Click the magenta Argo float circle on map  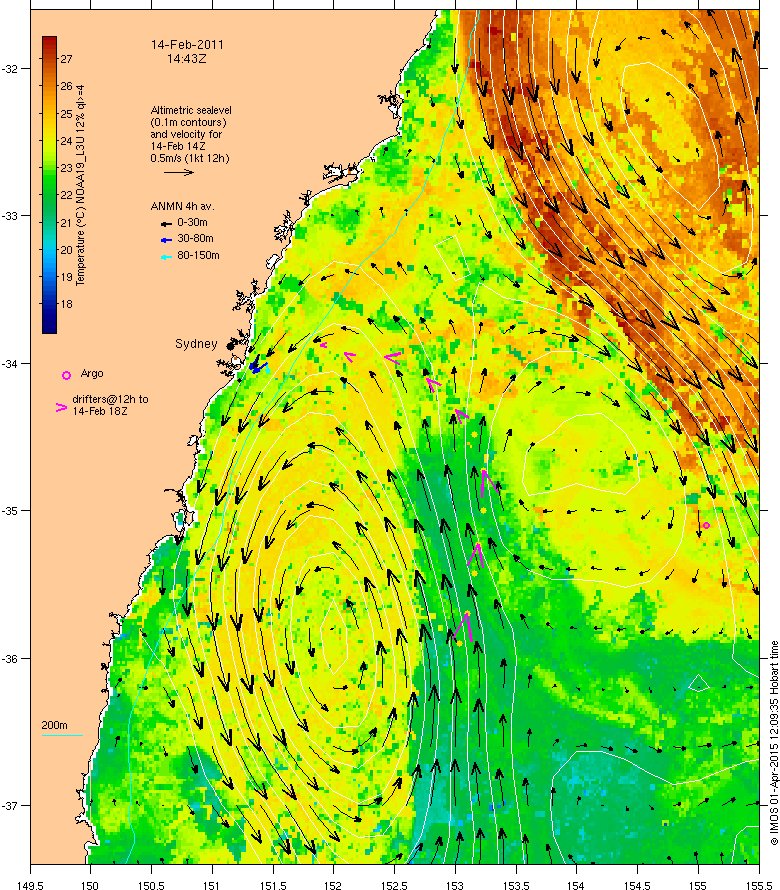coord(706,526)
